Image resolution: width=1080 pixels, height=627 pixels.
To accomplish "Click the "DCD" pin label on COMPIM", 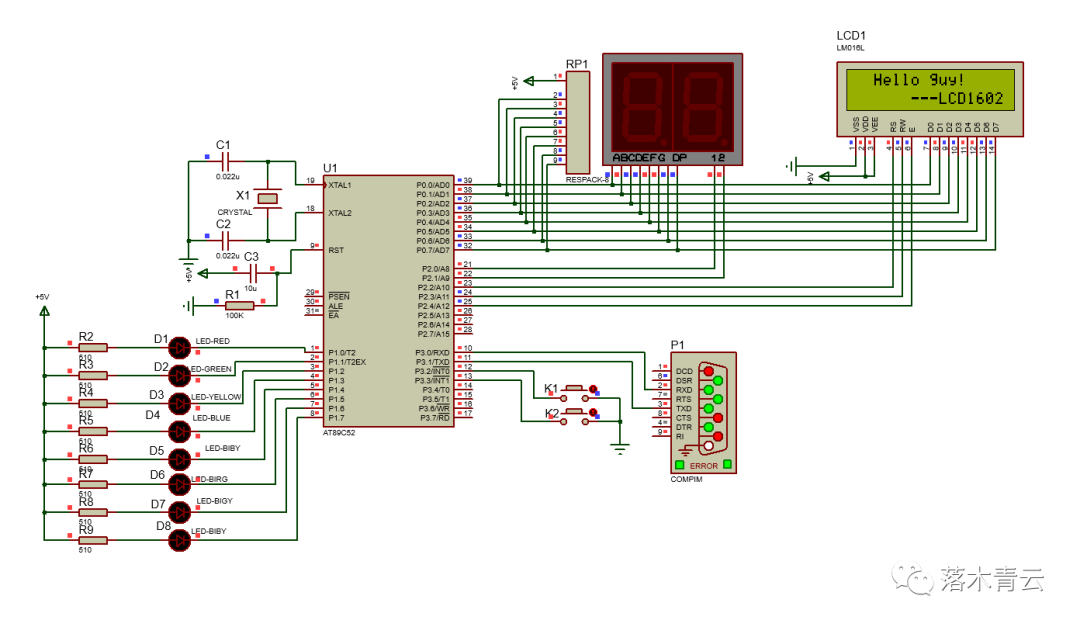I will (x=684, y=371).
